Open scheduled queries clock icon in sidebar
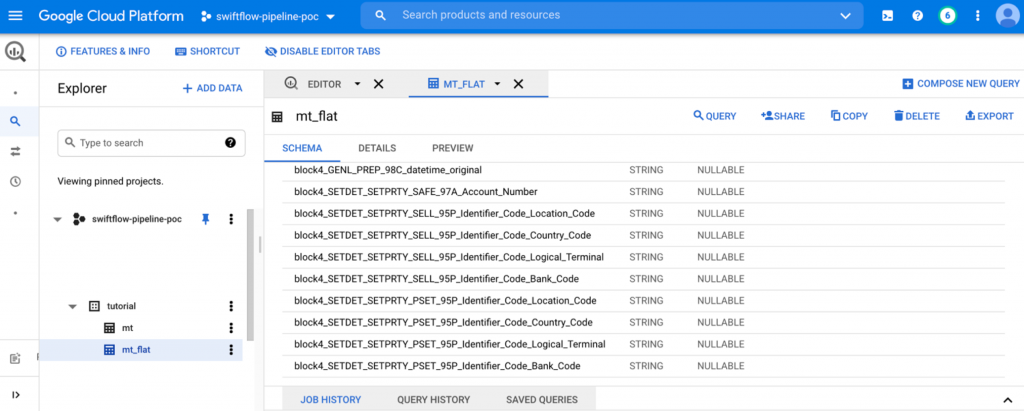 (x=15, y=181)
